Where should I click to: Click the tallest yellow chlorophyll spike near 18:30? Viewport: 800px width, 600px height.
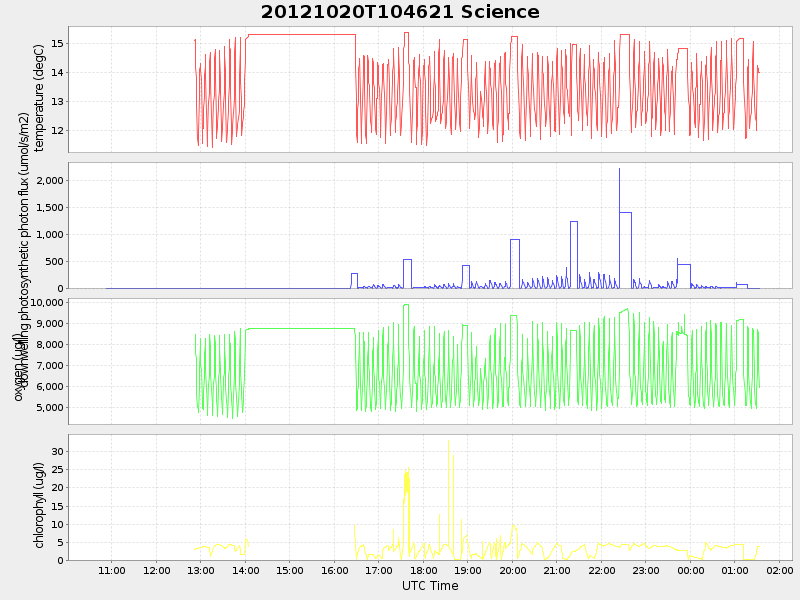(448, 442)
